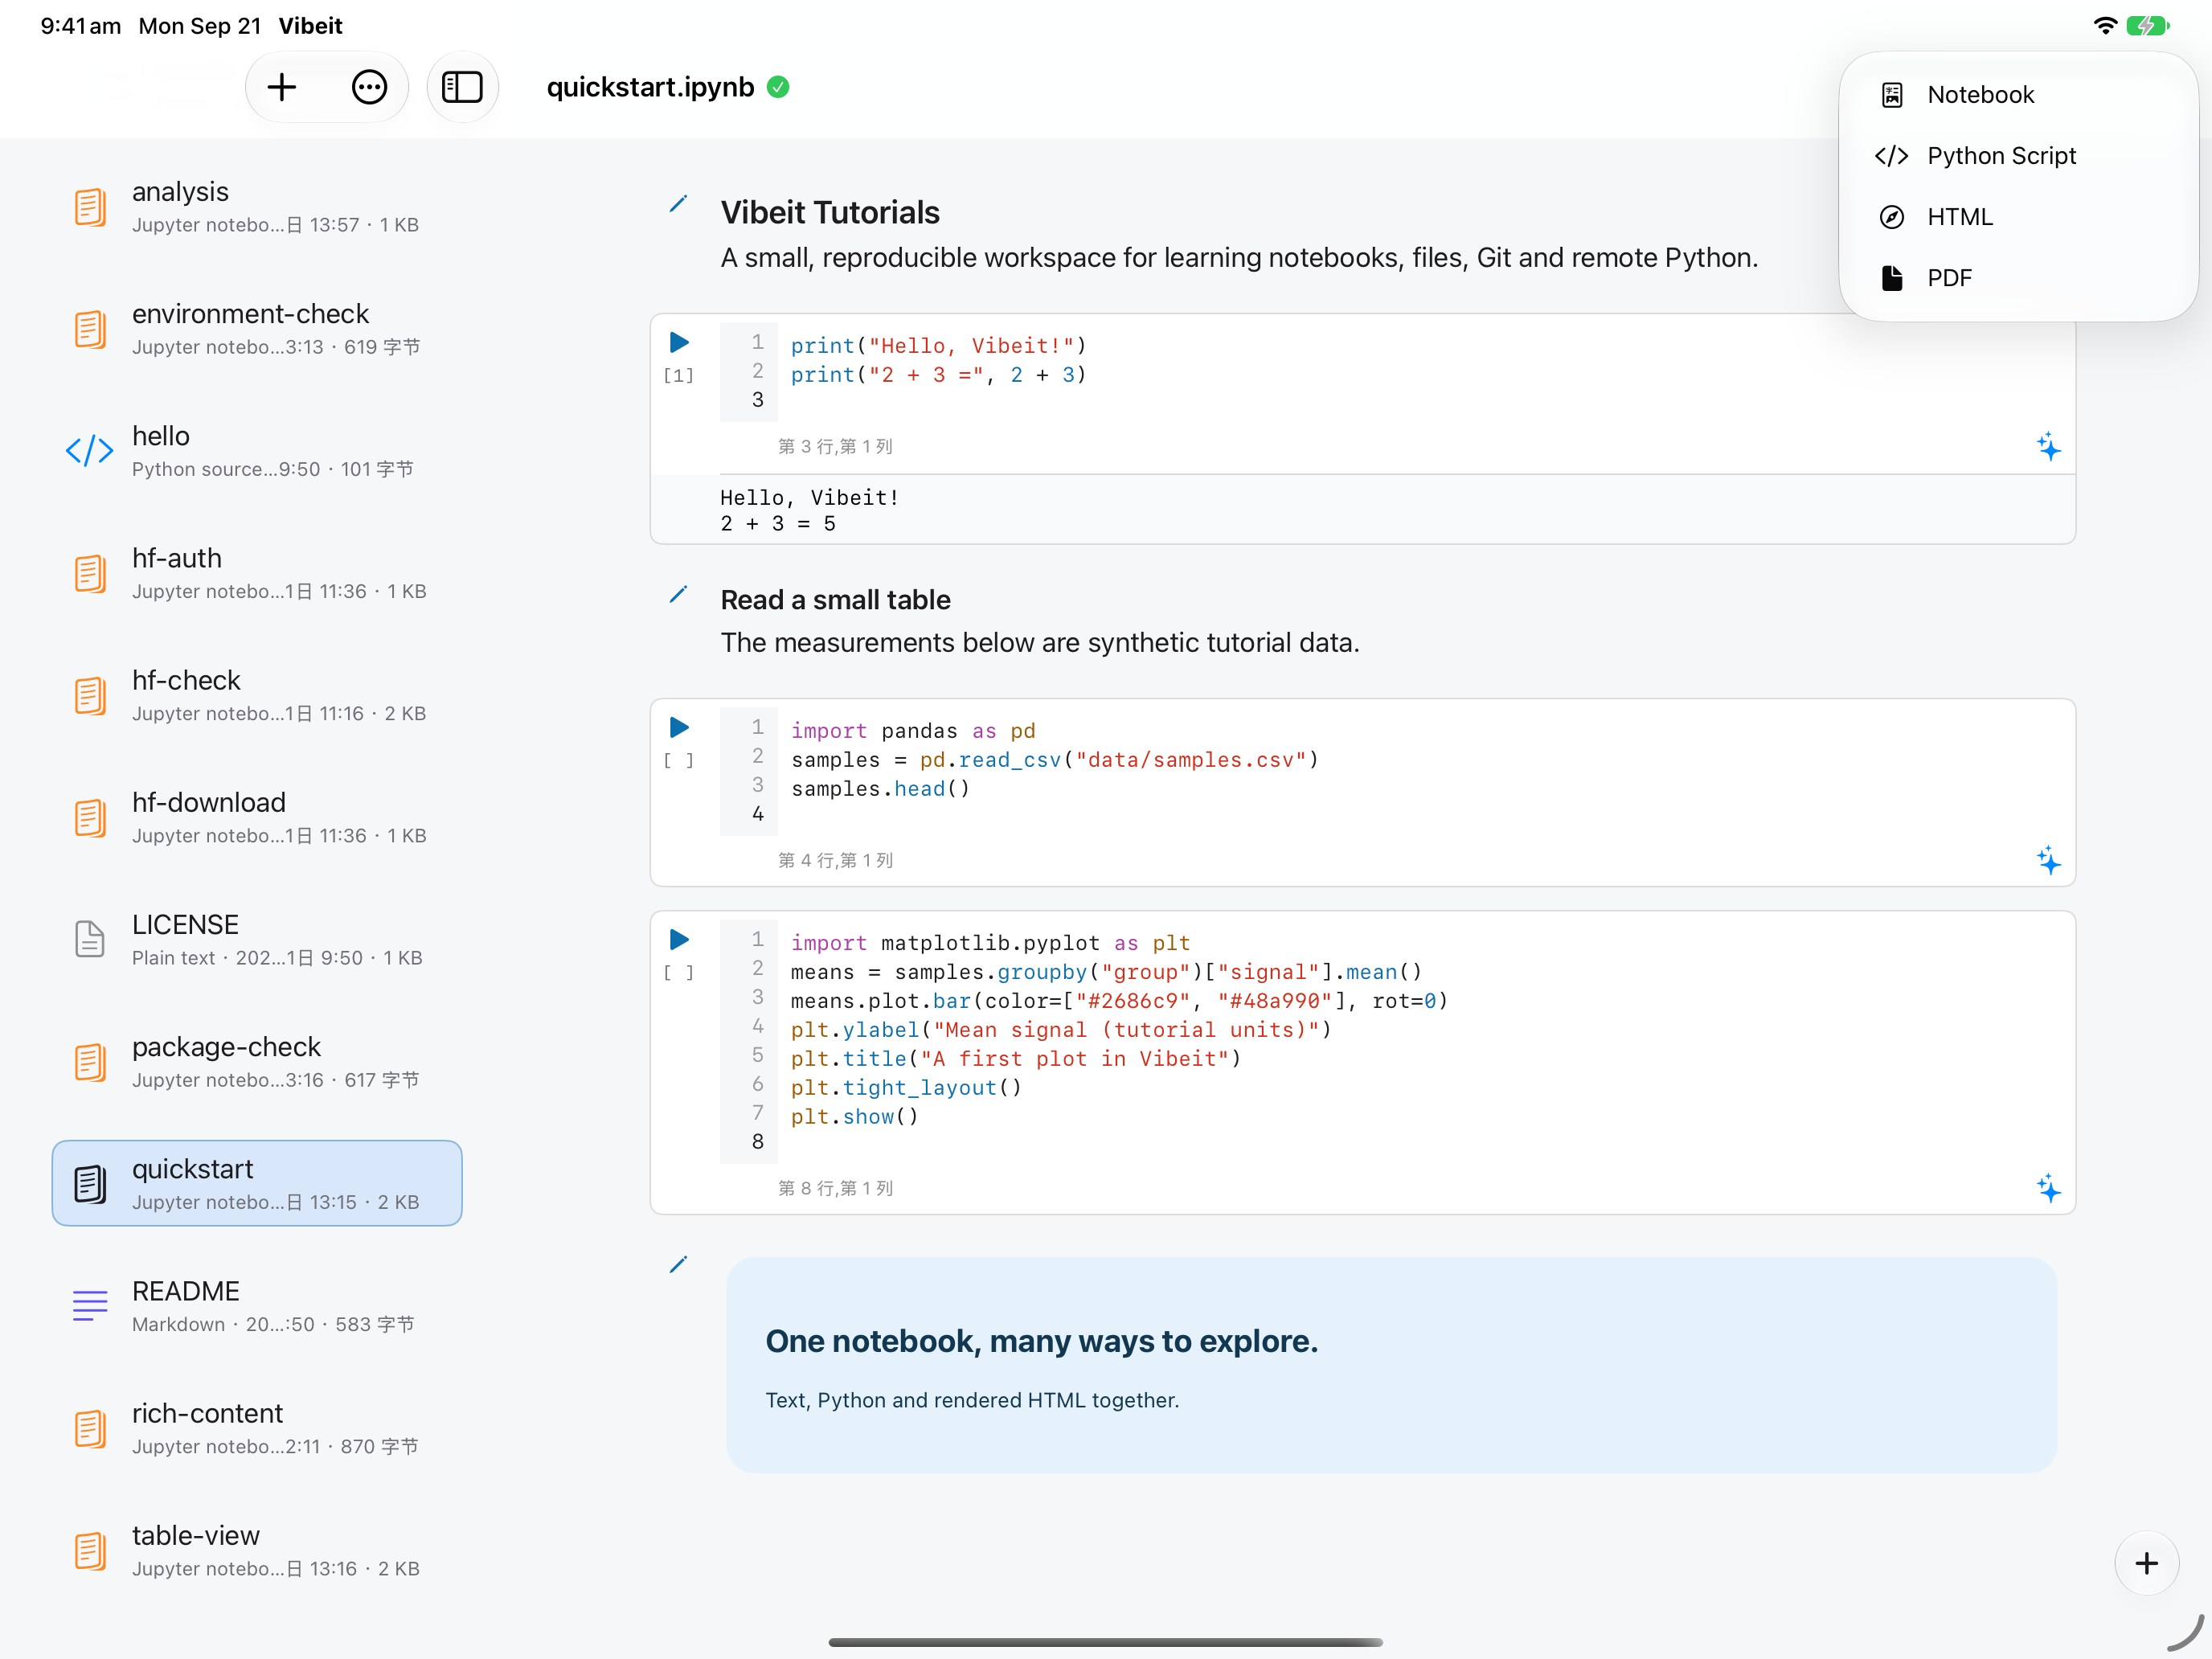The width and height of the screenshot is (2212, 1659).
Task: Export as Python Script
Action: (x=2018, y=156)
